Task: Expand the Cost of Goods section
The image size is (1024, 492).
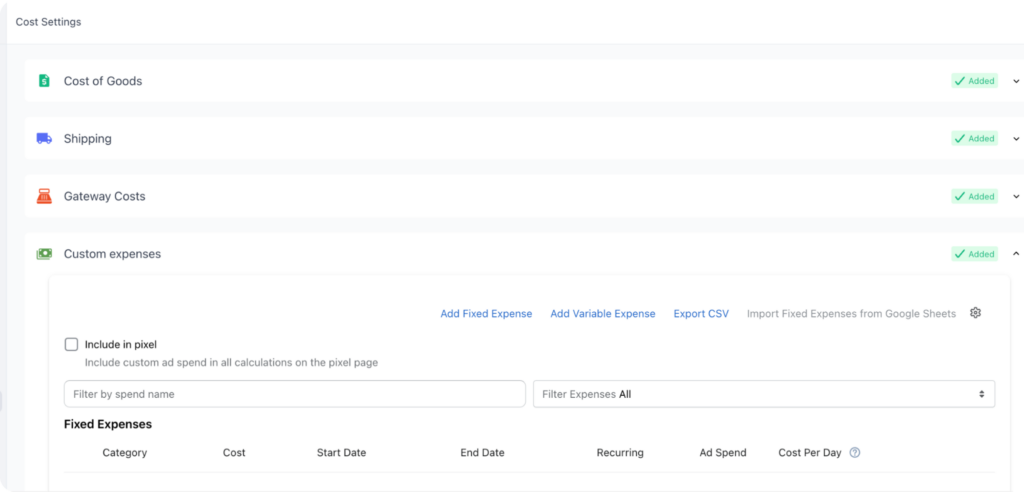Action: (x=1016, y=81)
